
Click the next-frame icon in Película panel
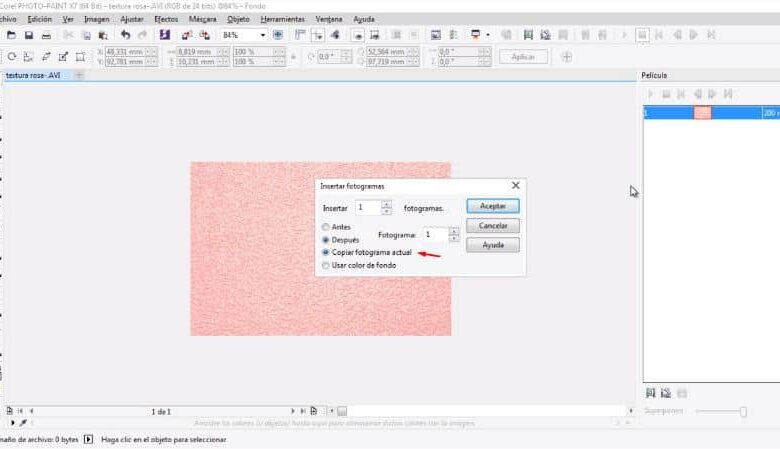(x=712, y=94)
